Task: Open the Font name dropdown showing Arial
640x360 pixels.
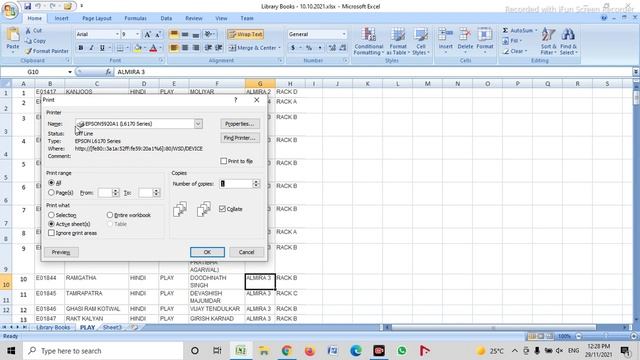Action: coord(117,34)
